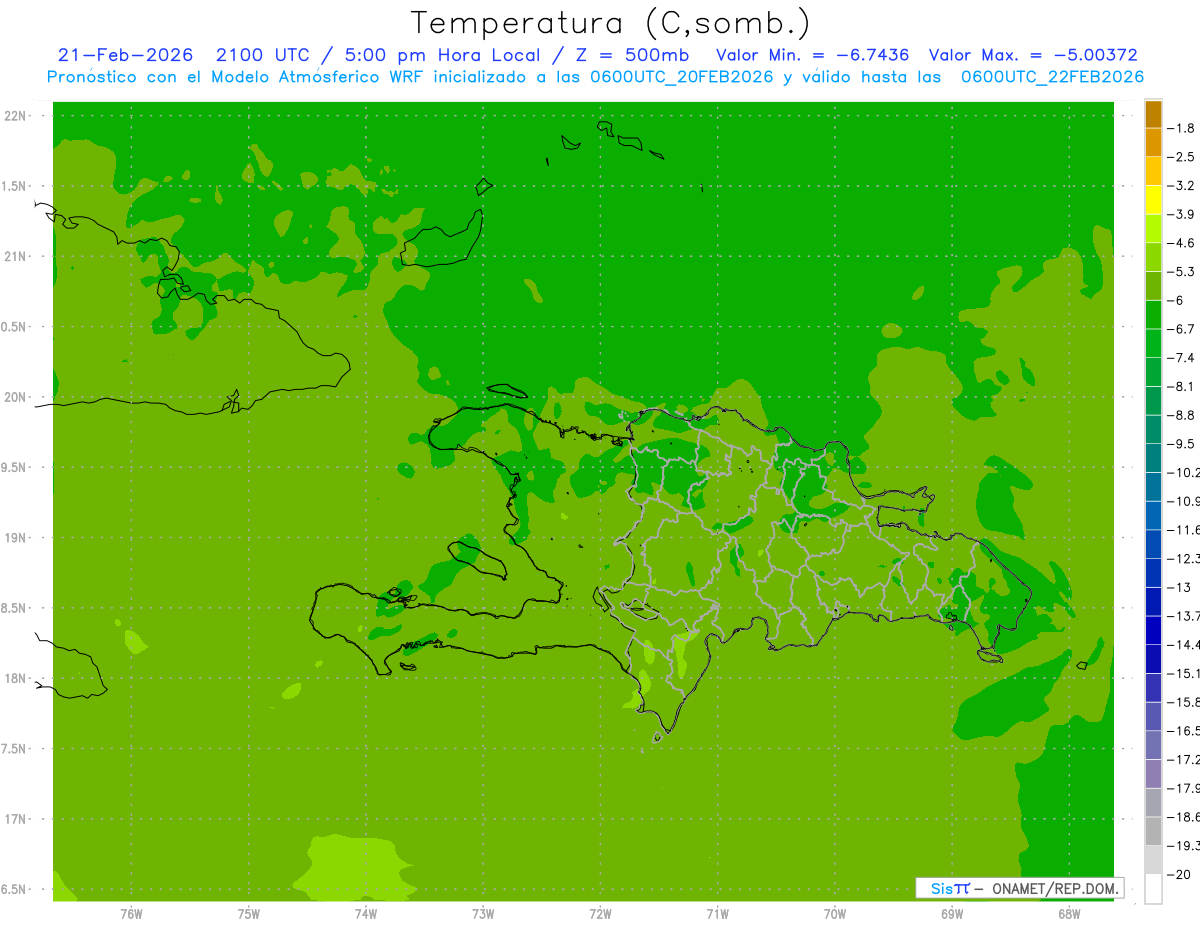Click the '18N' latitude label
Screen dimensions: 1200x927
[x=16, y=678]
